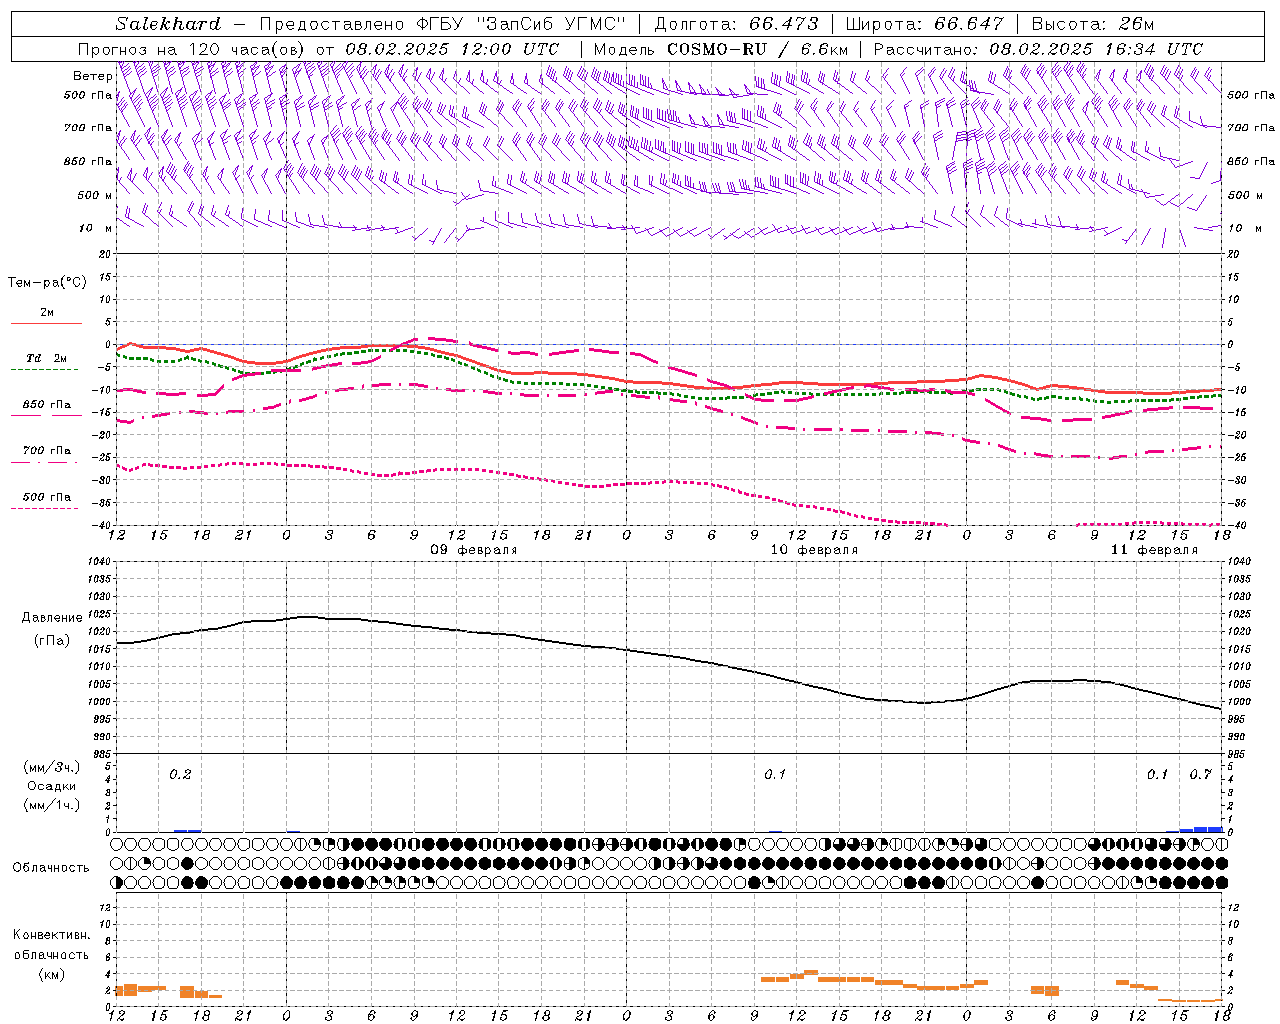The image size is (1280, 1024).
Task: Select the model name 'COSMO-RU / 6.6км'
Action: (757, 49)
